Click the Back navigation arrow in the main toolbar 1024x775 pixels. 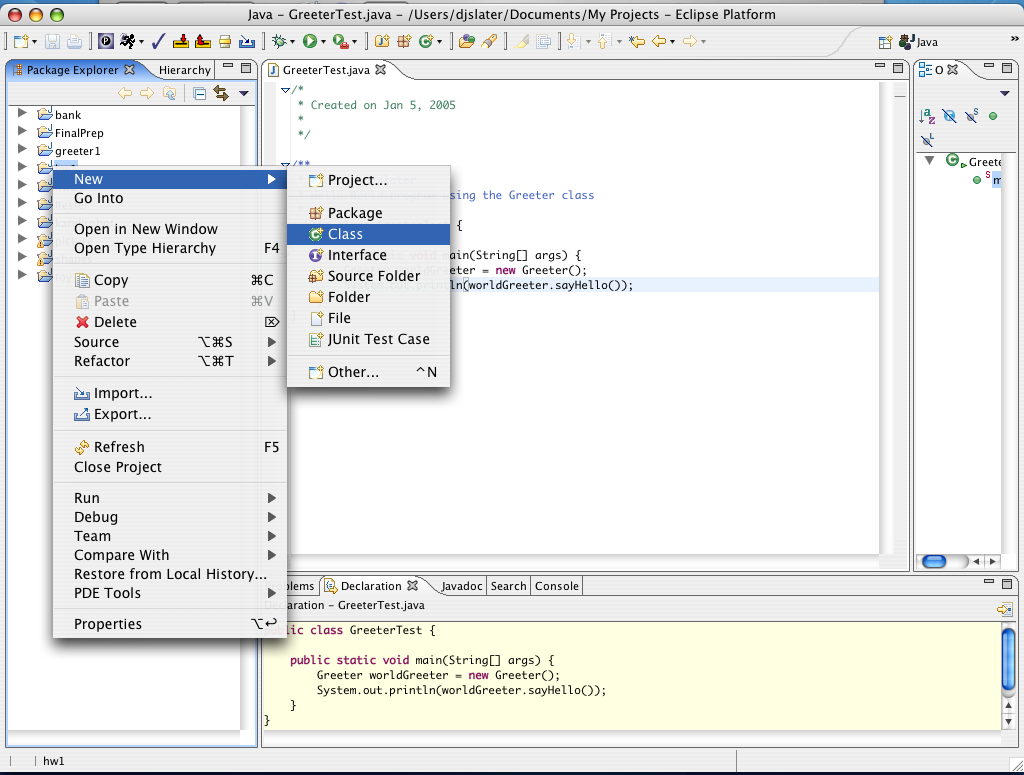click(659, 41)
